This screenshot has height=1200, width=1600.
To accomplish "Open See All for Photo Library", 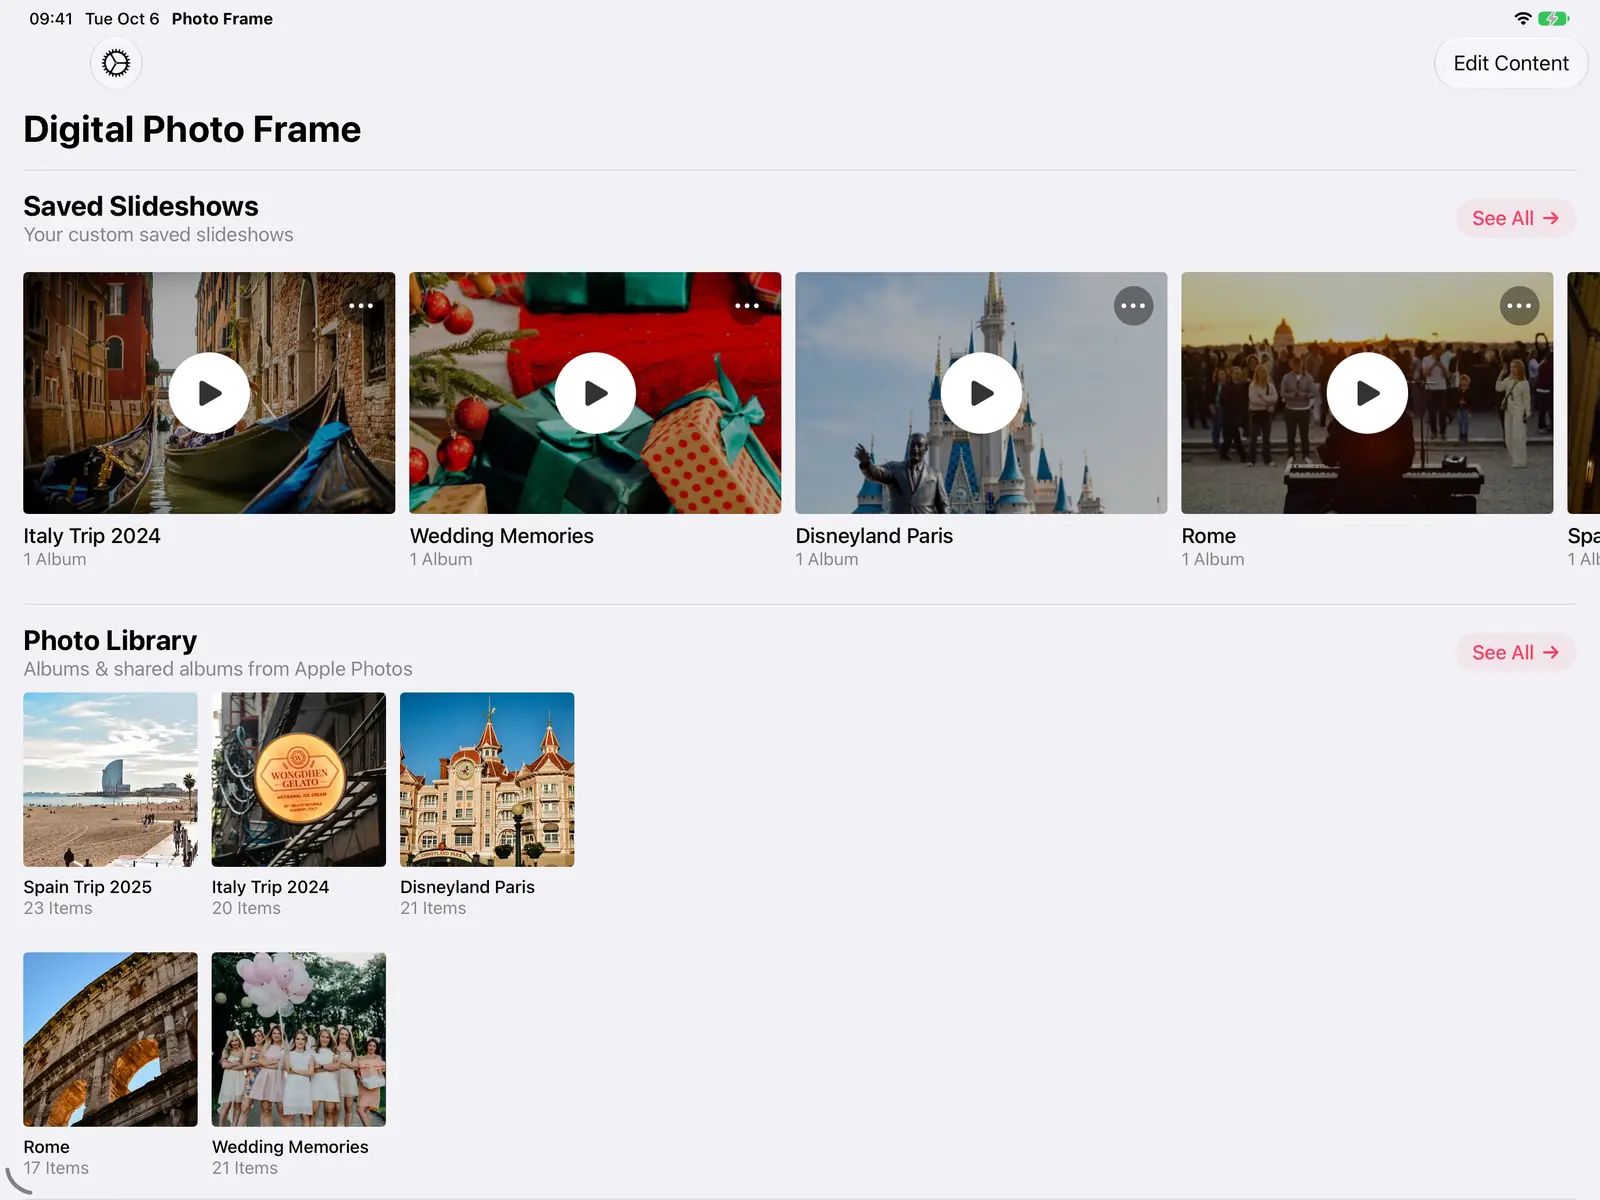I will pos(1515,652).
